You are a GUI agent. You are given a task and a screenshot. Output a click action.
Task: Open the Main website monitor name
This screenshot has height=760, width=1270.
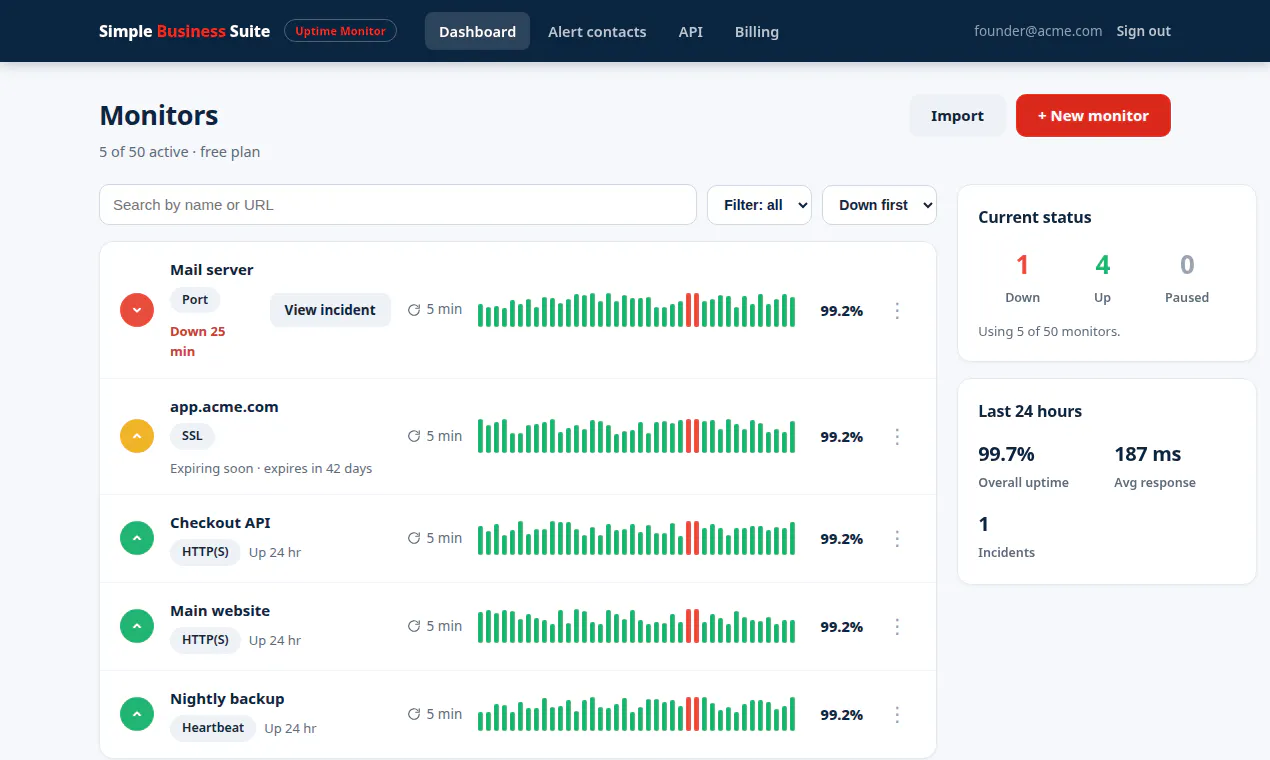[x=220, y=611]
